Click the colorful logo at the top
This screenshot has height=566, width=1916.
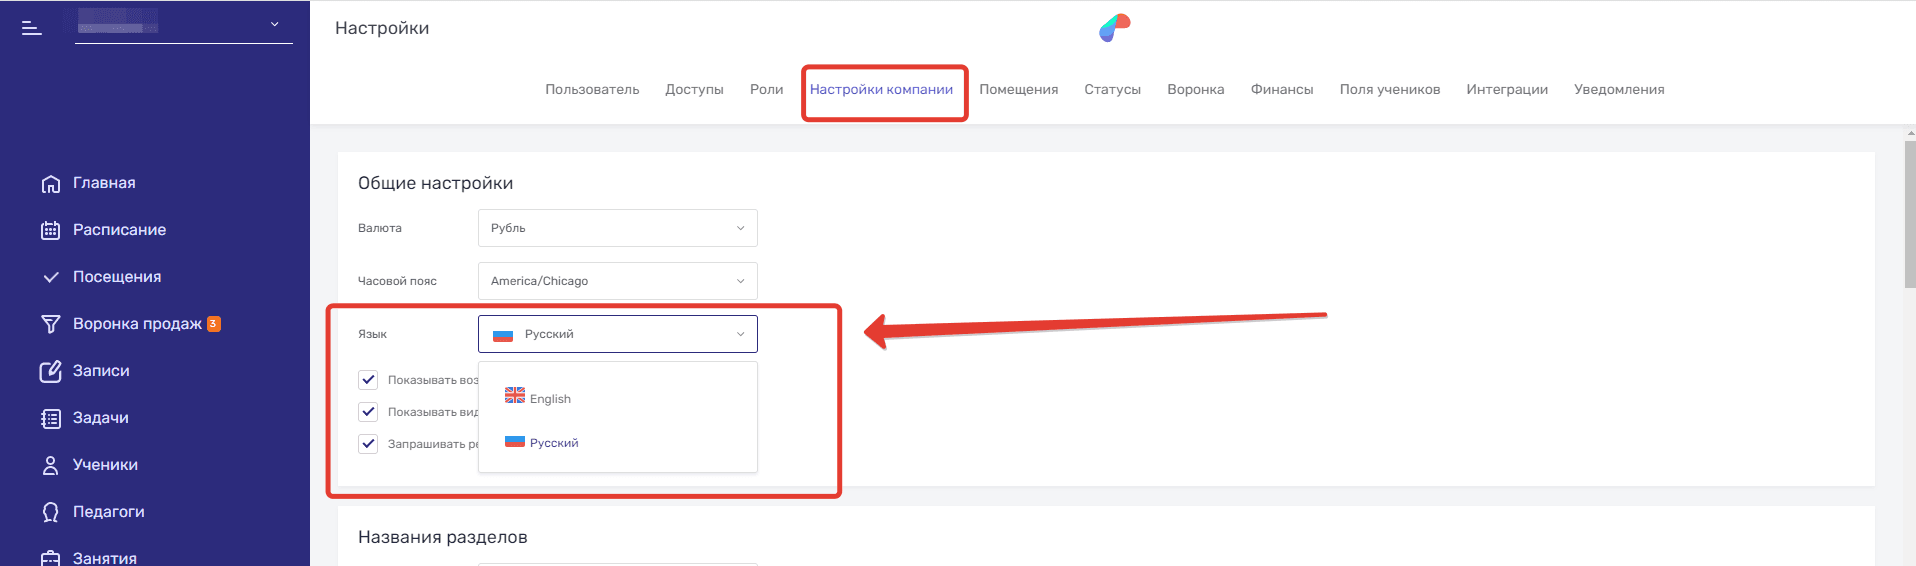(1114, 28)
